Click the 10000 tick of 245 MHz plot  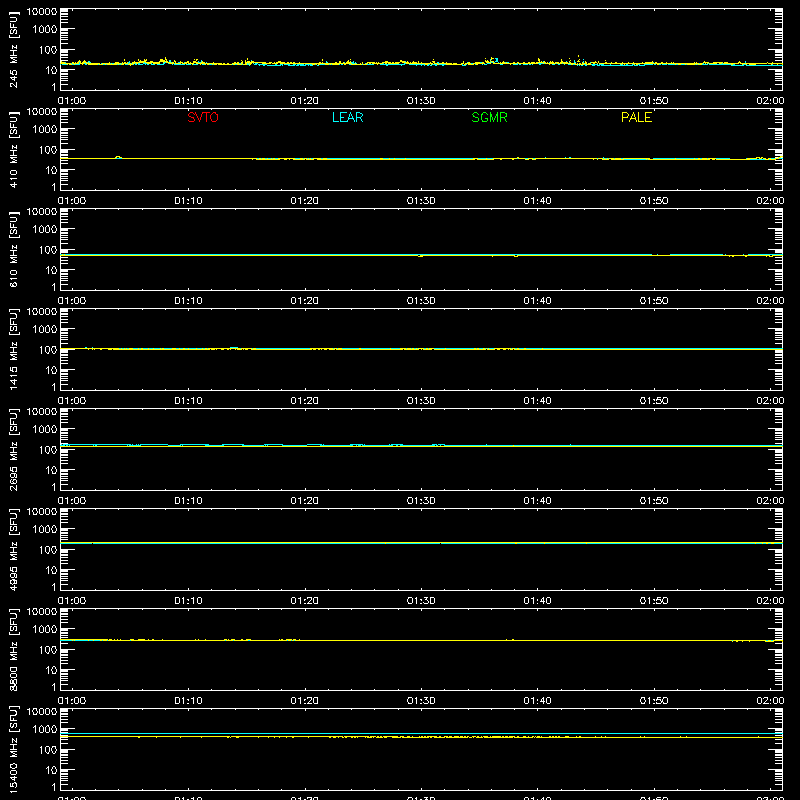coord(42,12)
